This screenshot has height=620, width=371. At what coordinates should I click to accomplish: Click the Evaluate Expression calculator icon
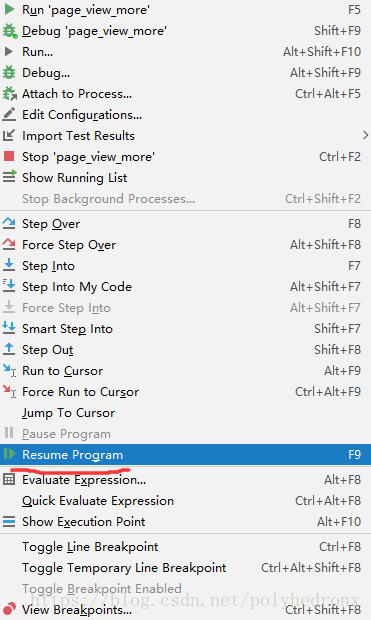9,480
